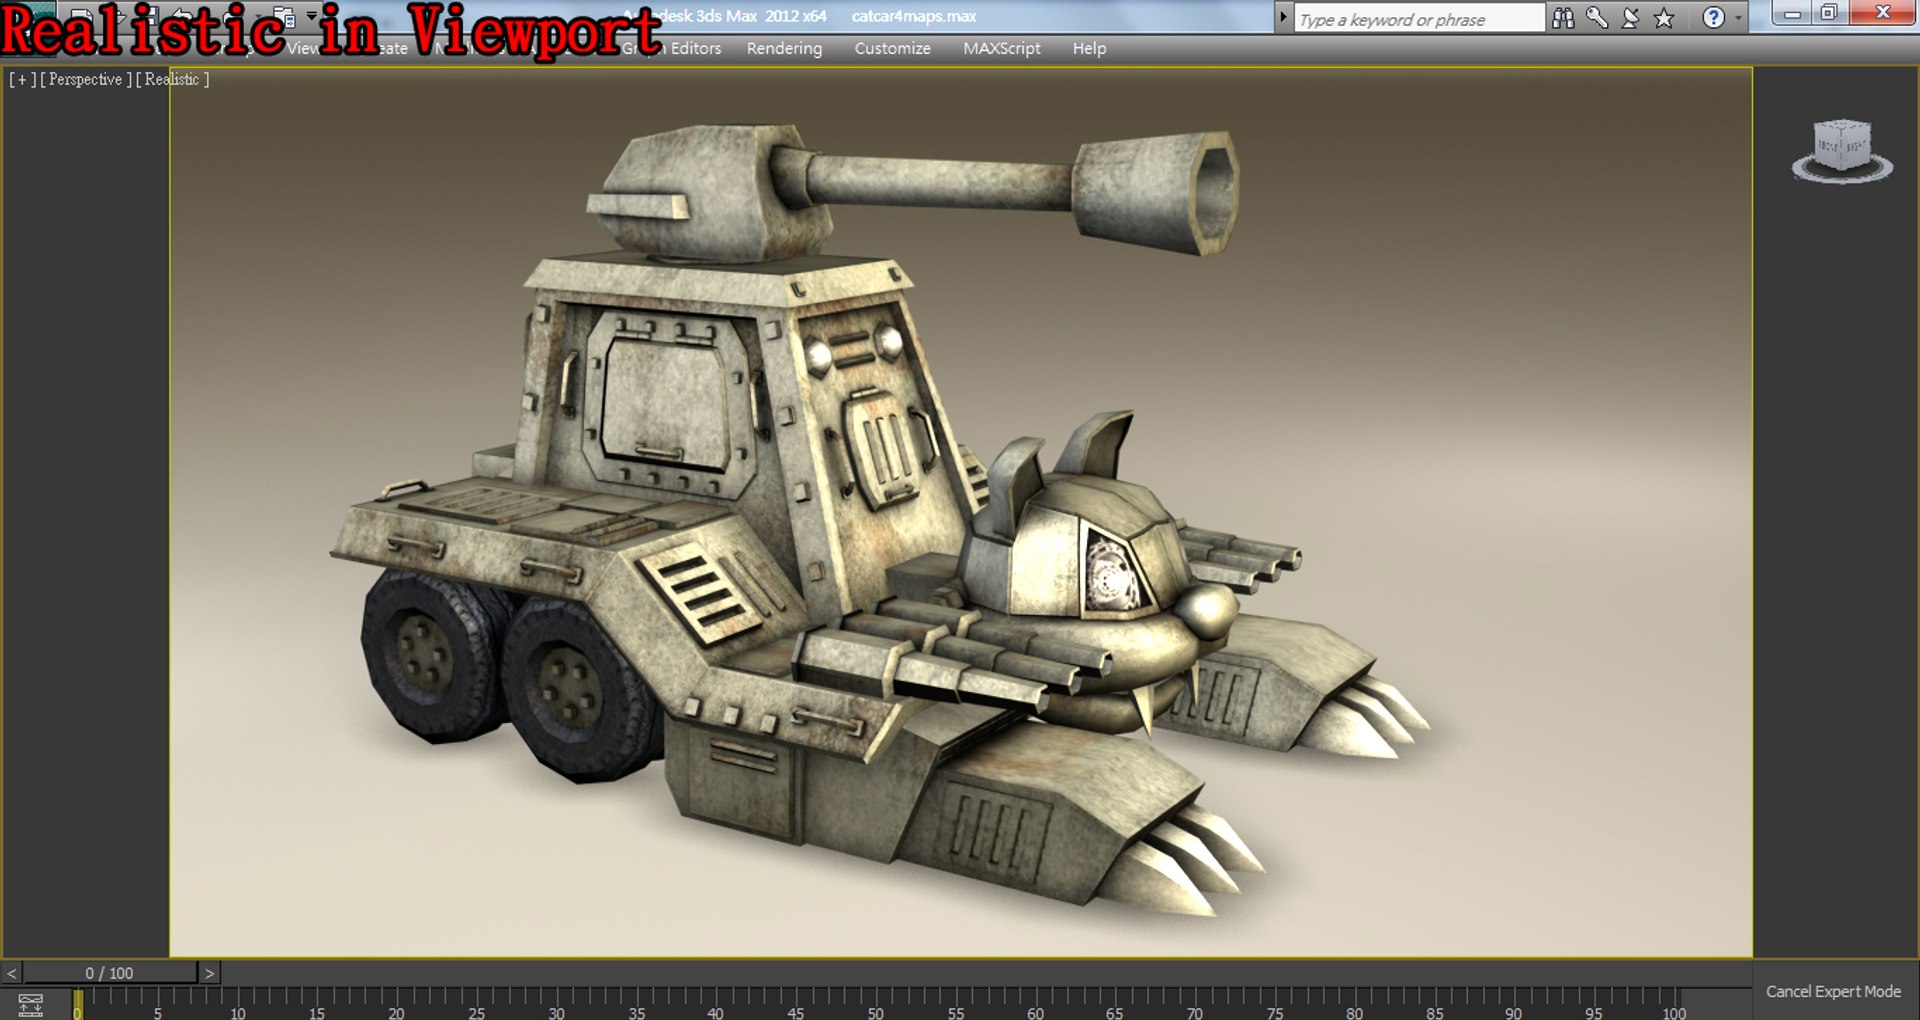Expand the InfoCenter arrow beside search box
The image size is (1920, 1020).
pyautogui.click(x=1283, y=17)
